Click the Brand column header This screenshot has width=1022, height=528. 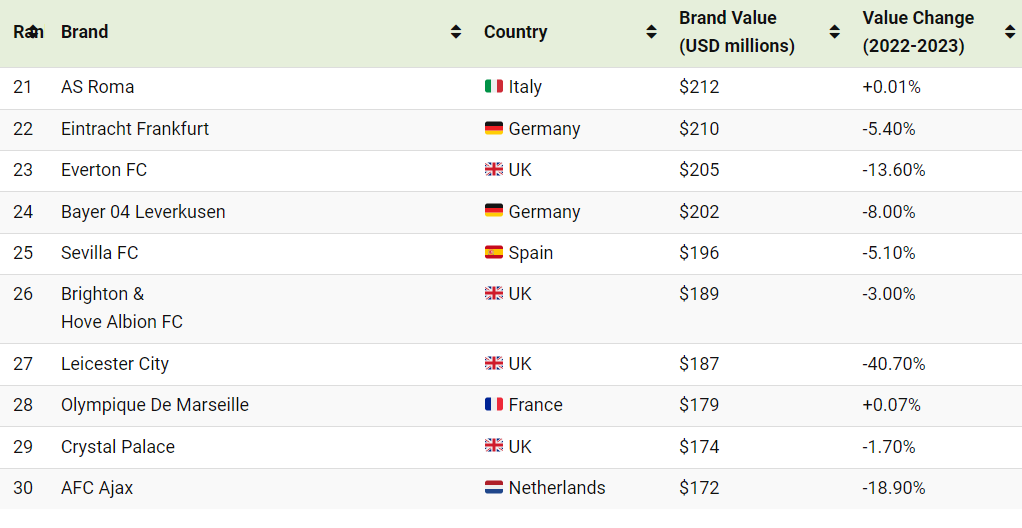point(84,31)
